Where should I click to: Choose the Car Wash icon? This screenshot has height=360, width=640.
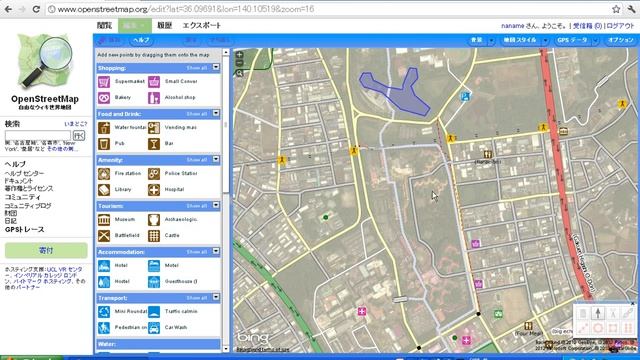pyautogui.click(x=154, y=328)
